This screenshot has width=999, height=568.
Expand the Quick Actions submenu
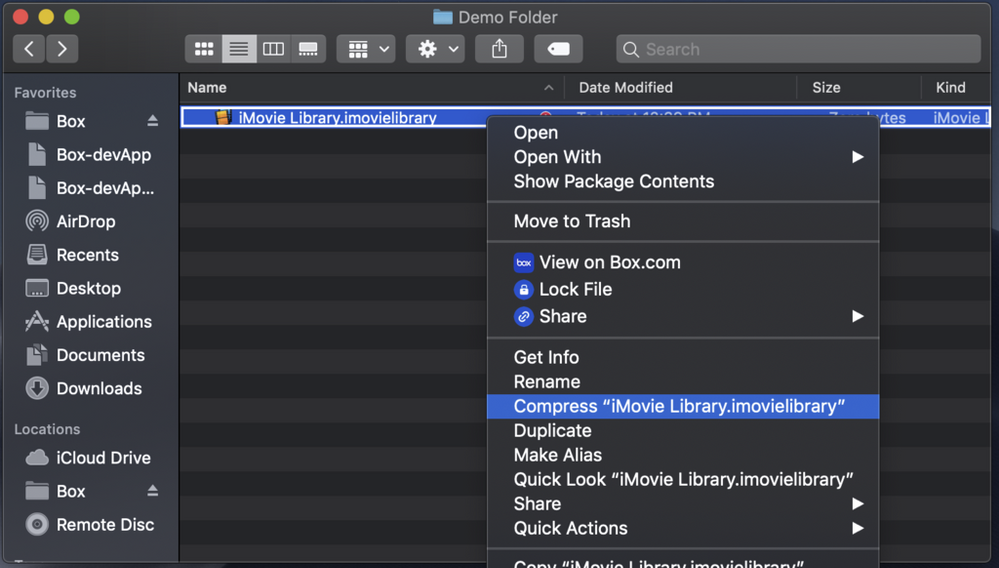point(683,528)
